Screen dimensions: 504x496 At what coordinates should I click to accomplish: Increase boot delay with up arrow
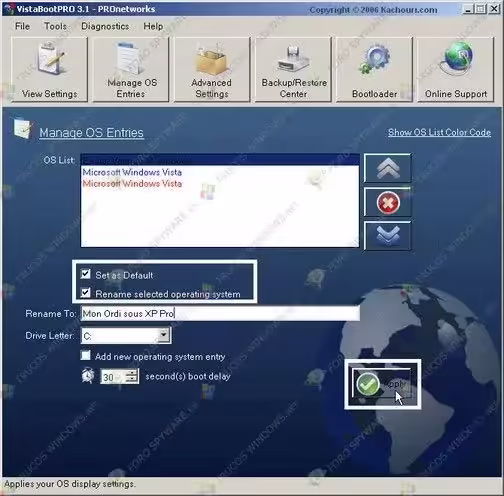coord(132,373)
